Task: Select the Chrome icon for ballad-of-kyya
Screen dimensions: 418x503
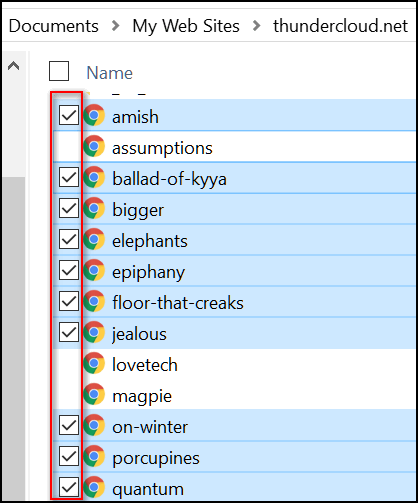Action: click(x=94, y=177)
